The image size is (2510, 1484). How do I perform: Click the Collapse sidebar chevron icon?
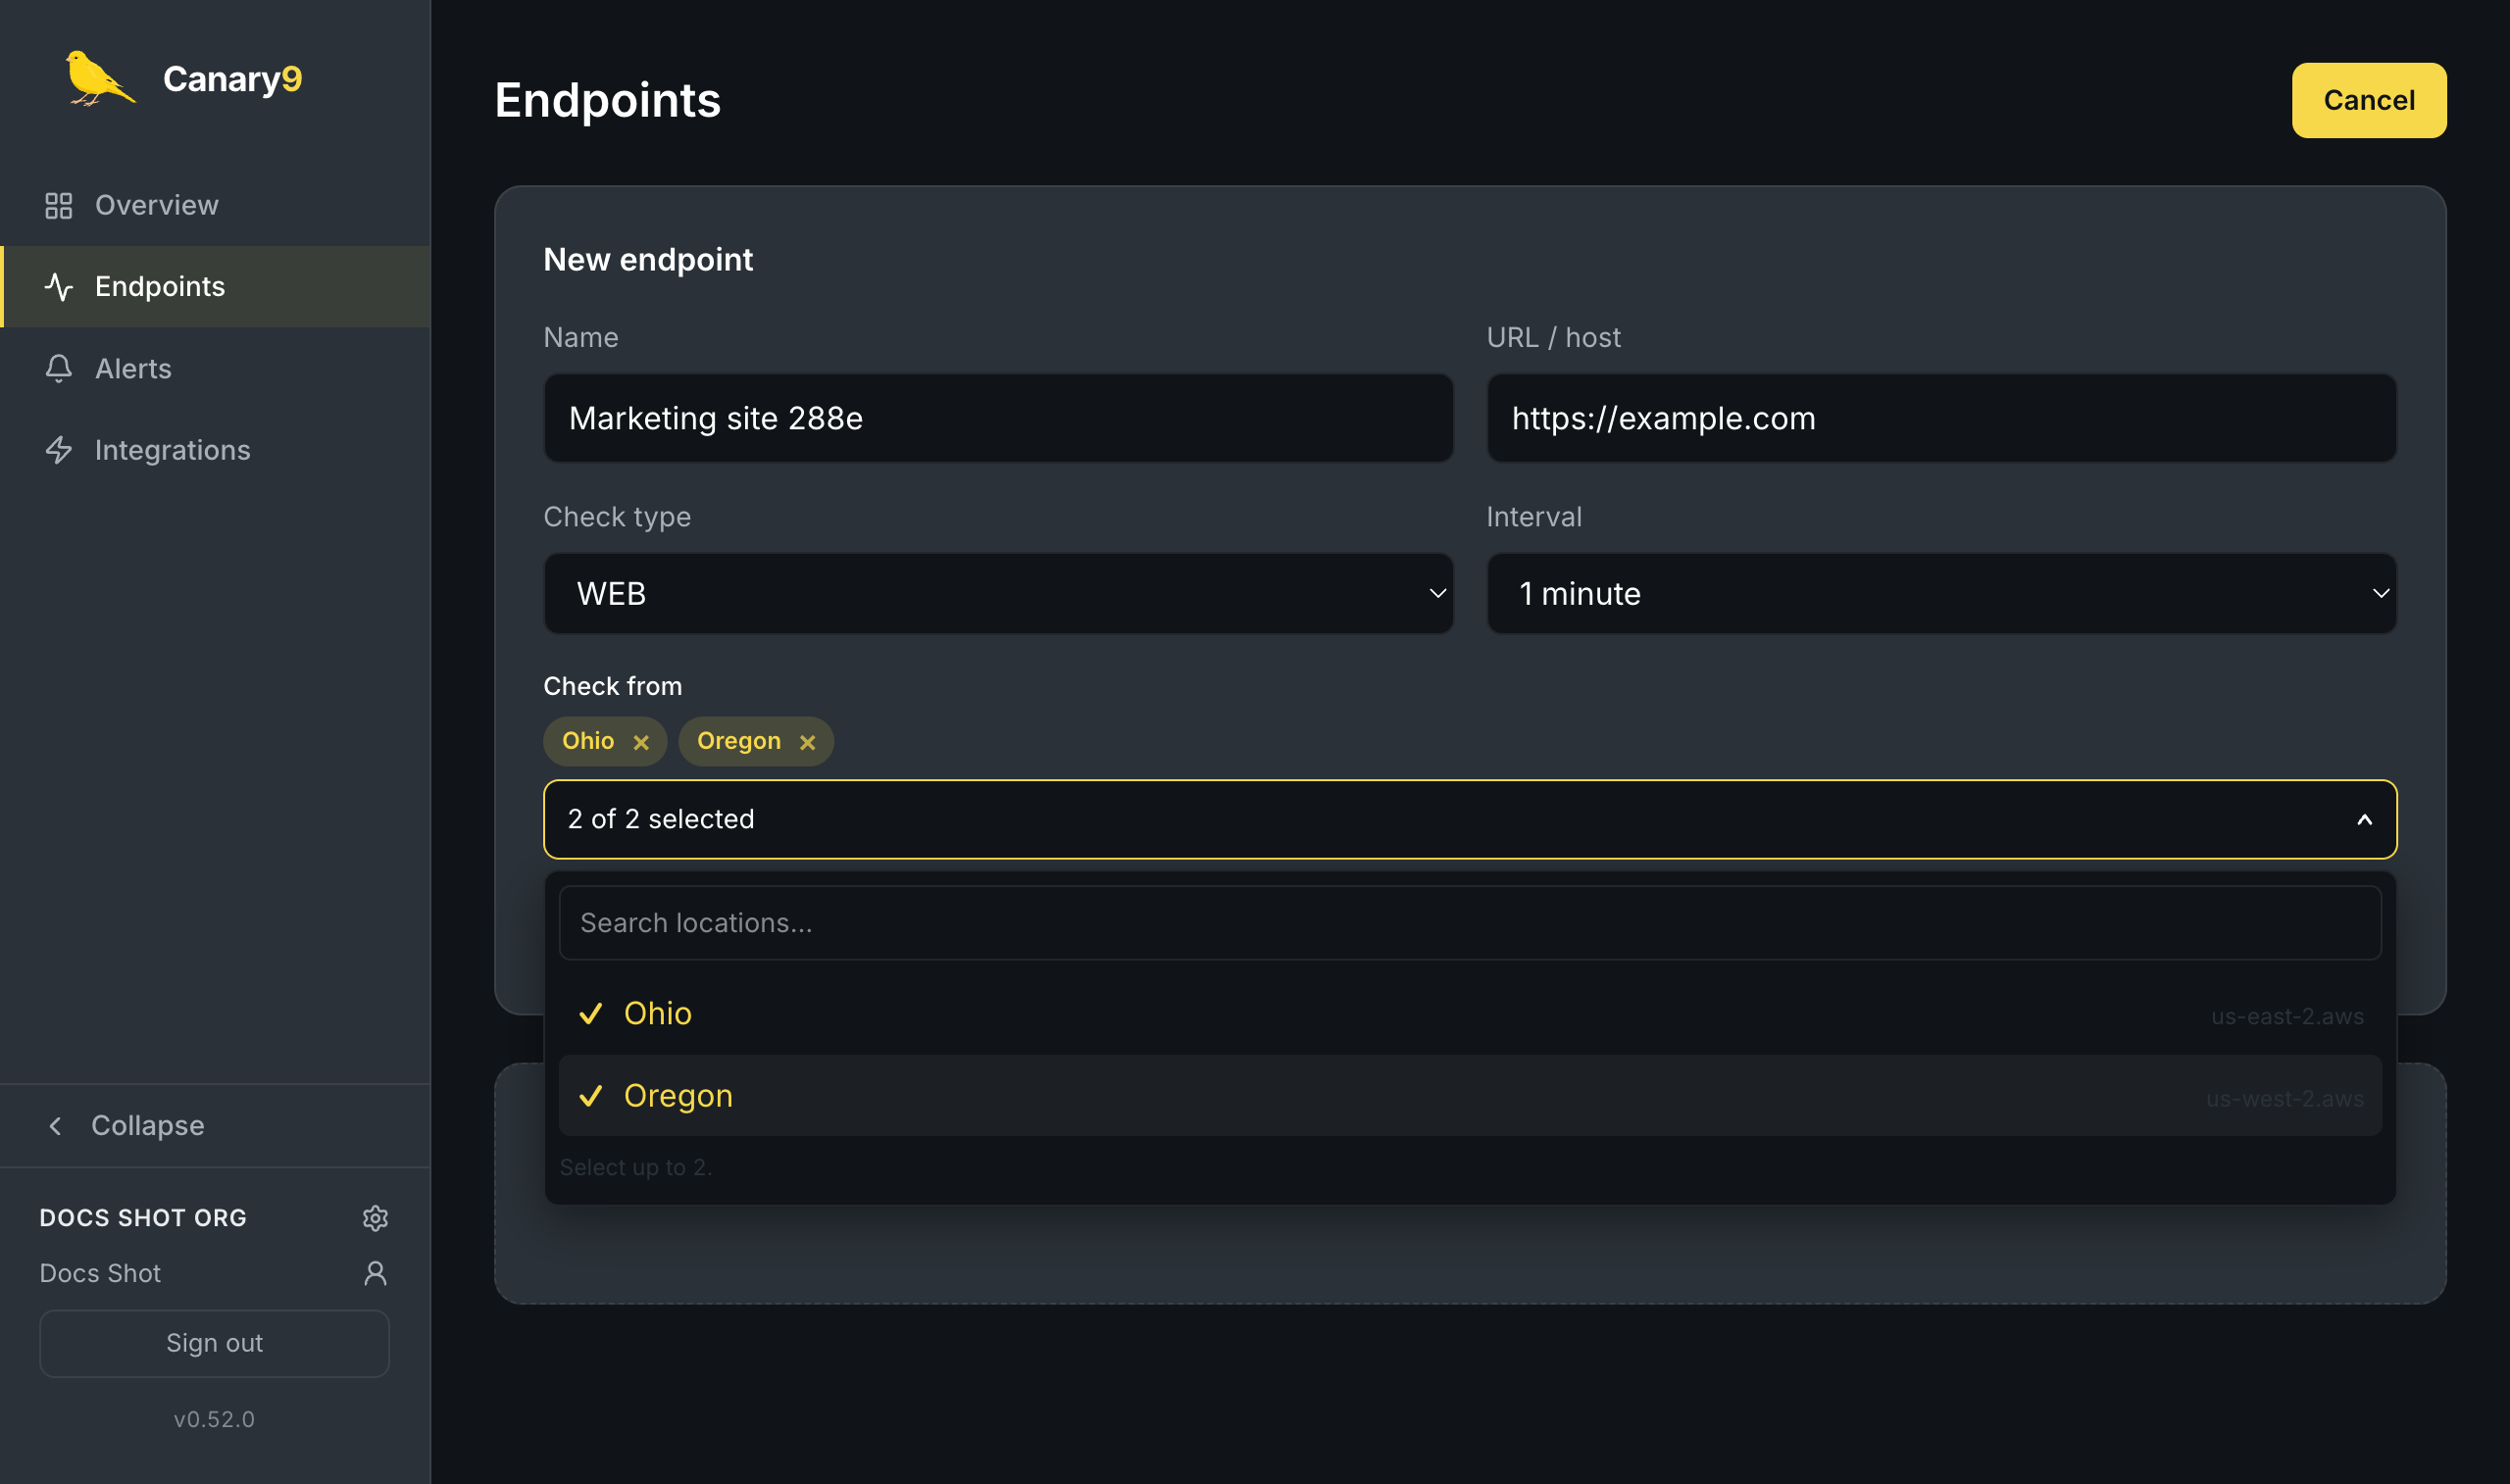pos(56,1126)
